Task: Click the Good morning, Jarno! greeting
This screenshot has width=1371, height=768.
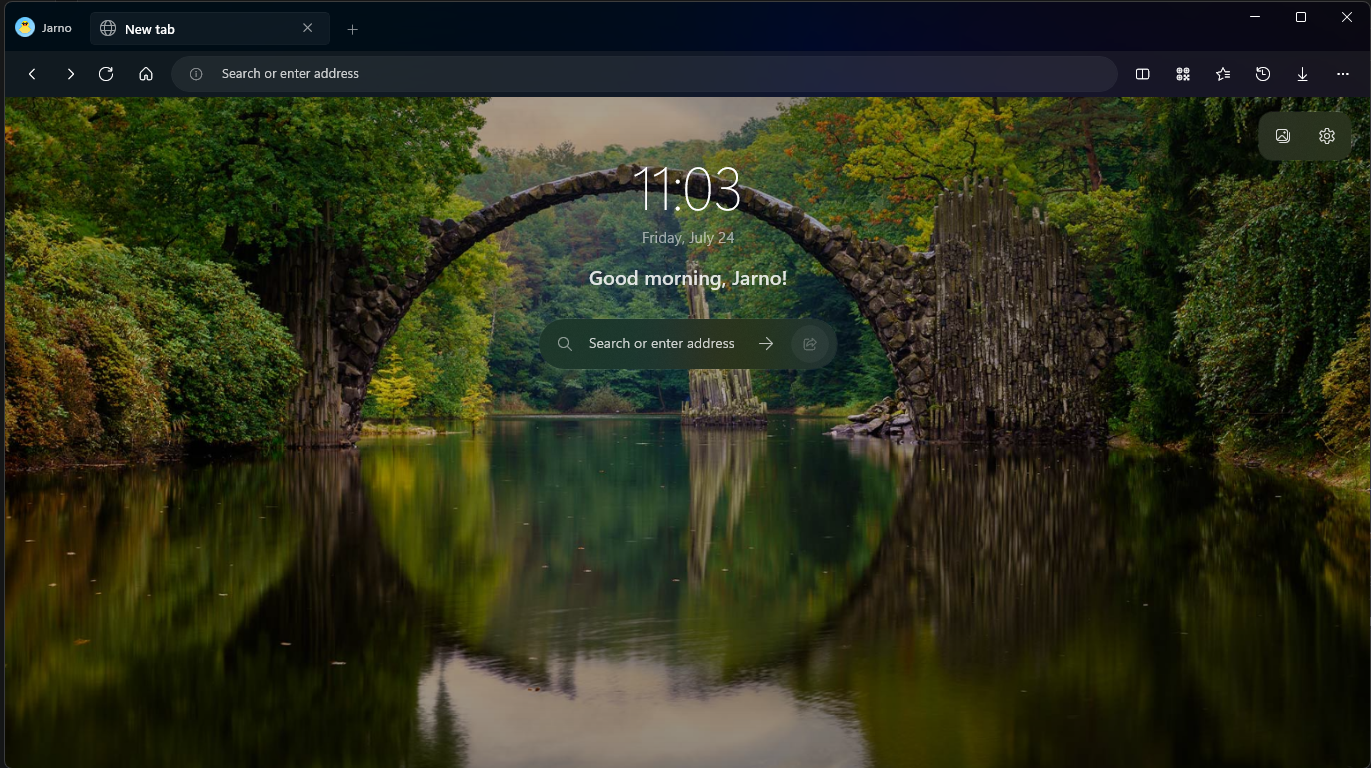Action: point(688,278)
